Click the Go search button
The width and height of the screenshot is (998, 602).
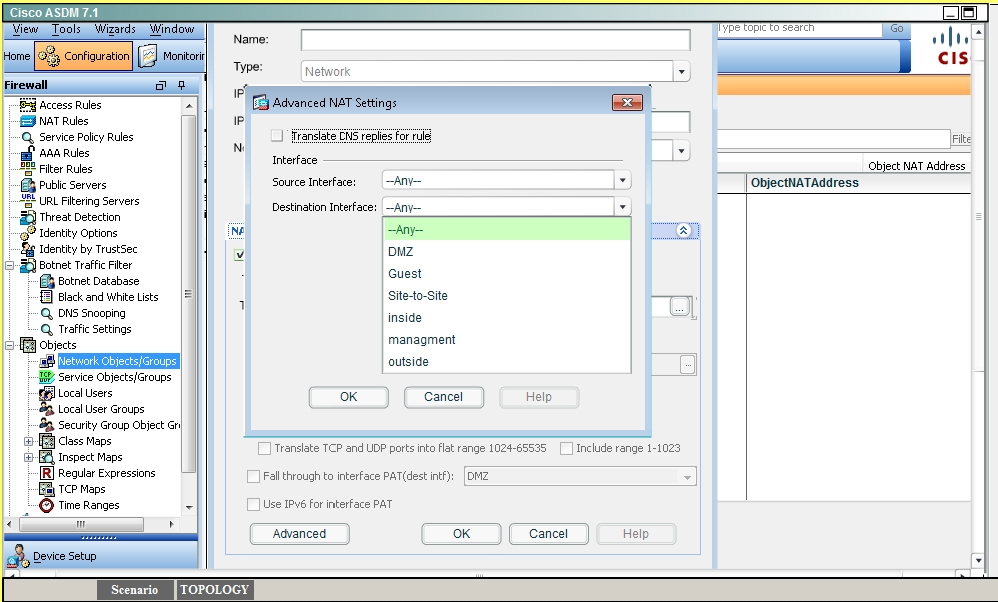897,29
